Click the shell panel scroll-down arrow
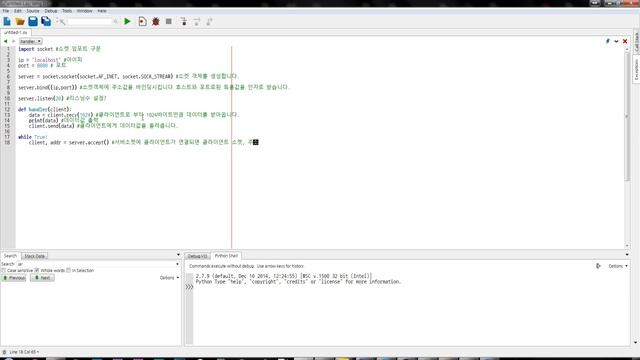Screen dimensions: 640x360 (x=635, y=343)
